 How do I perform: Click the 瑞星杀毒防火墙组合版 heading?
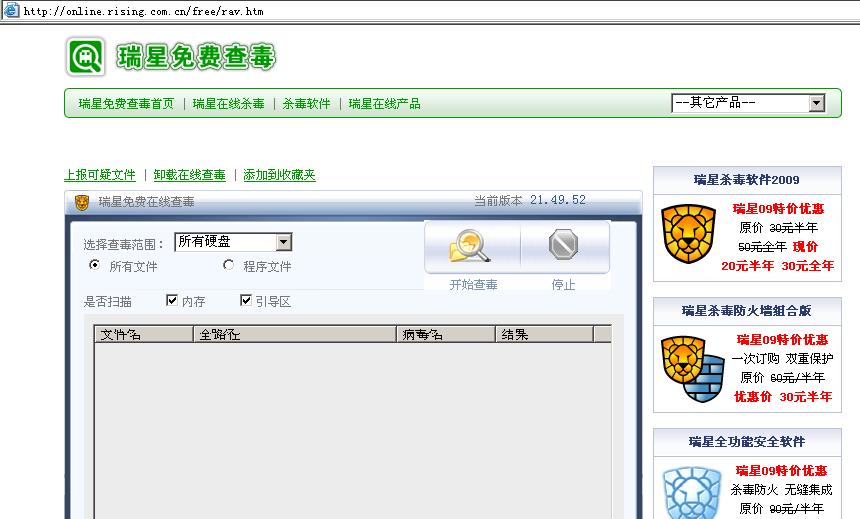click(x=746, y=311)
